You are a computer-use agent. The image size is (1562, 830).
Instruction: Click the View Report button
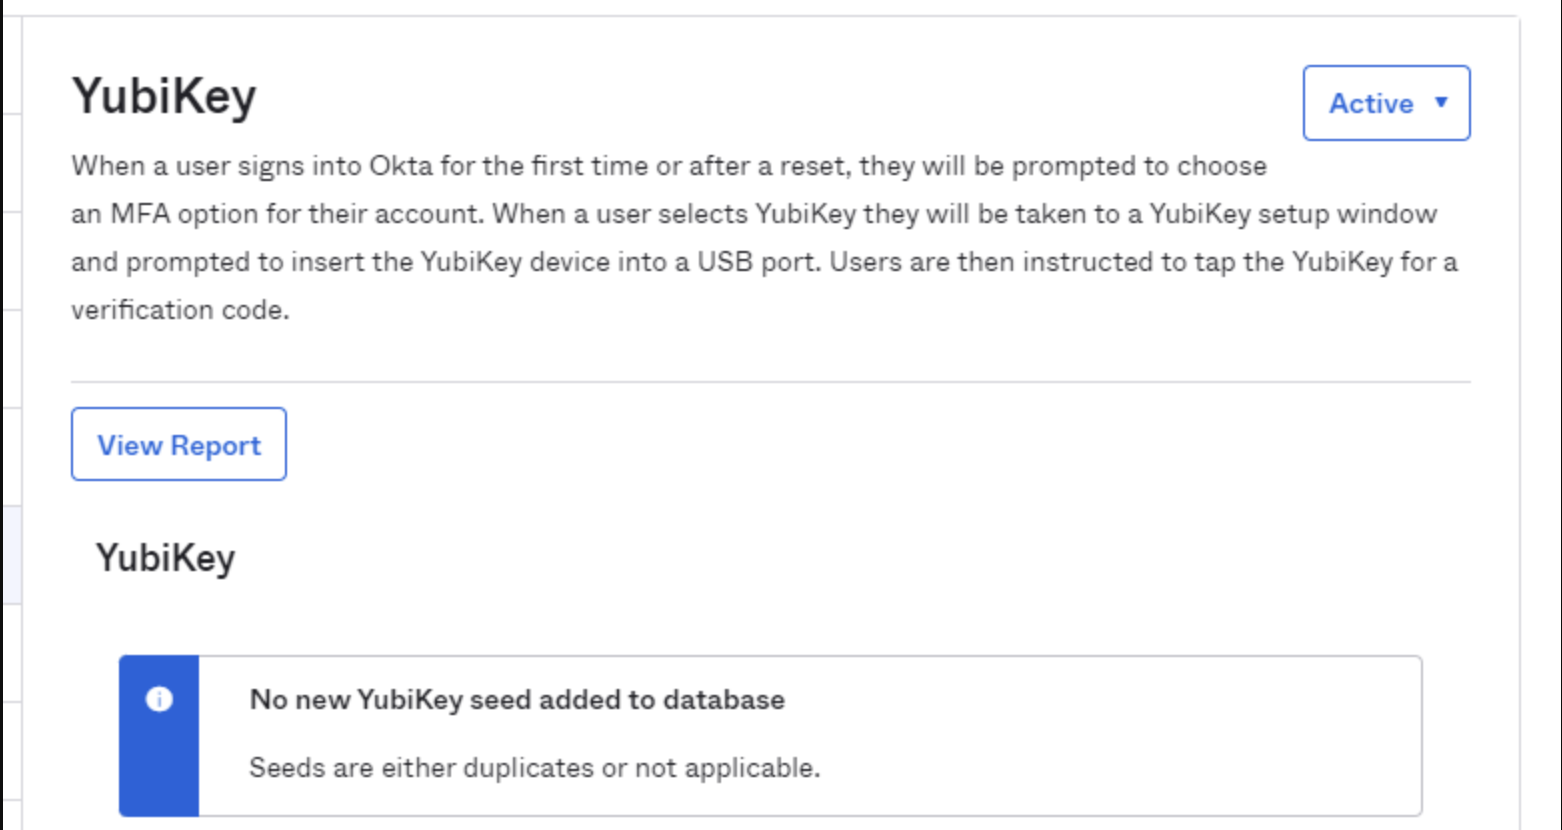click(x=178, y=444)
